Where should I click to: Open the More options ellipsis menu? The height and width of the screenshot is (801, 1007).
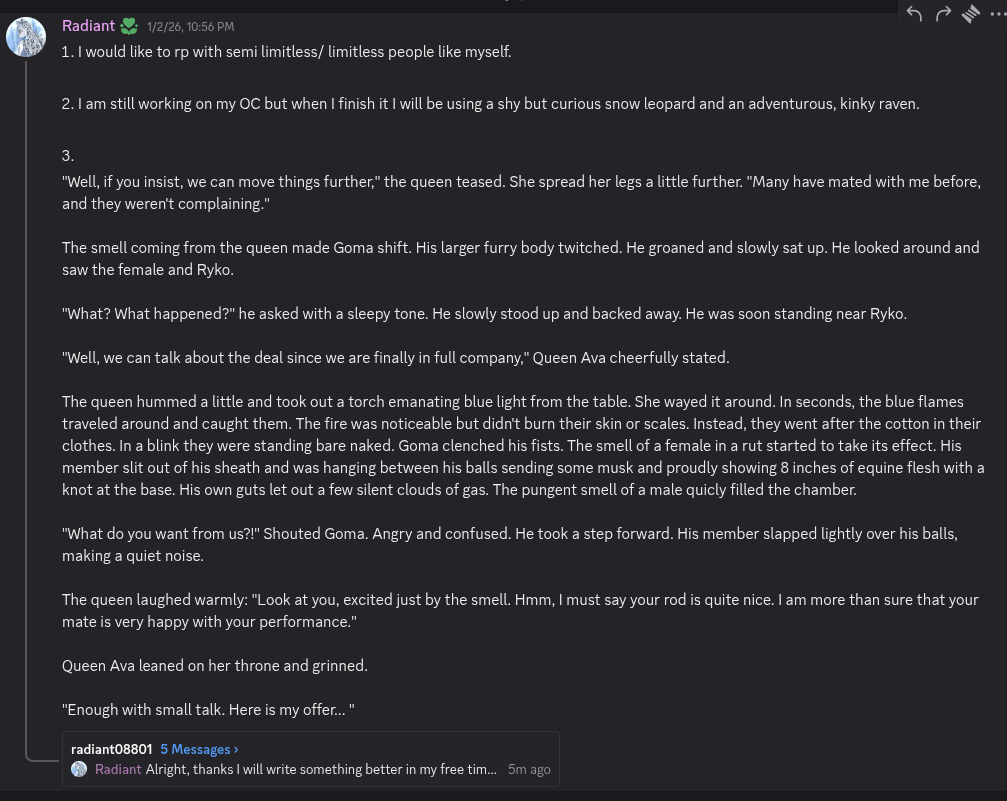click(996, 14)
